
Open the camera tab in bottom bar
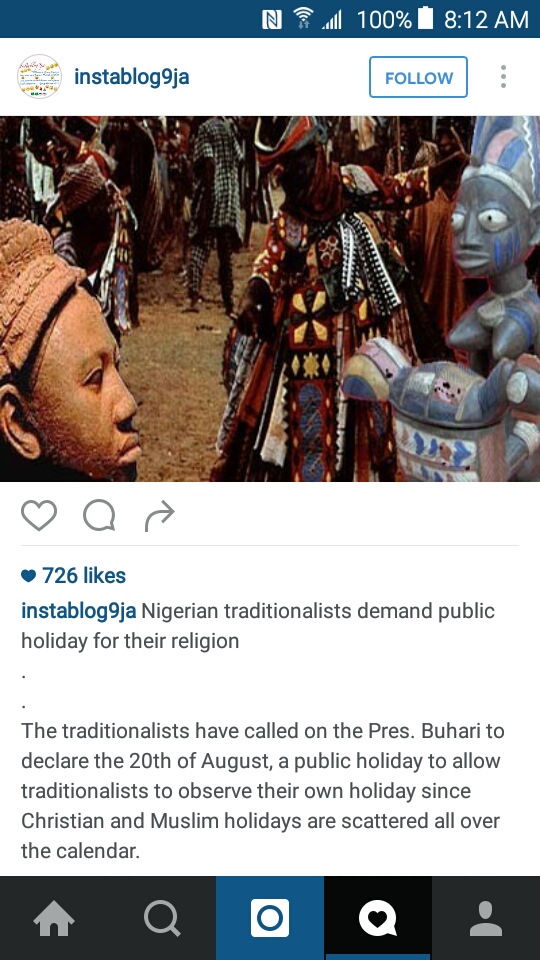pyautogui.click(x=270, y=918)
